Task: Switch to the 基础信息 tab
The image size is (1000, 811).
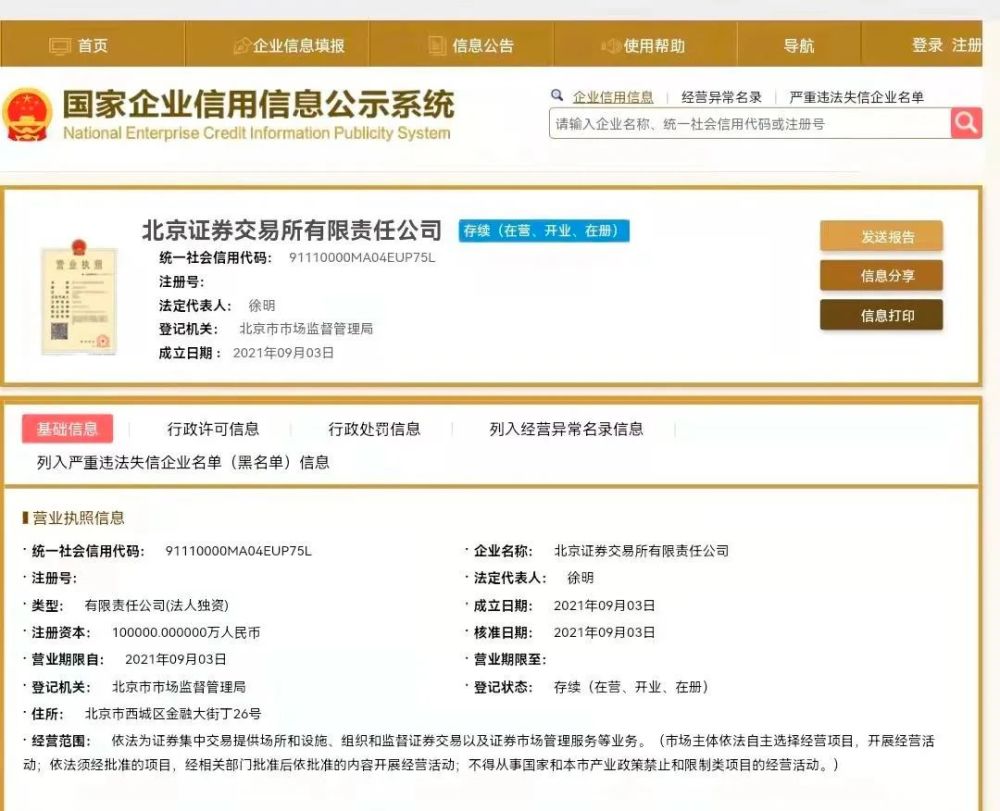Action: (68, 428)
